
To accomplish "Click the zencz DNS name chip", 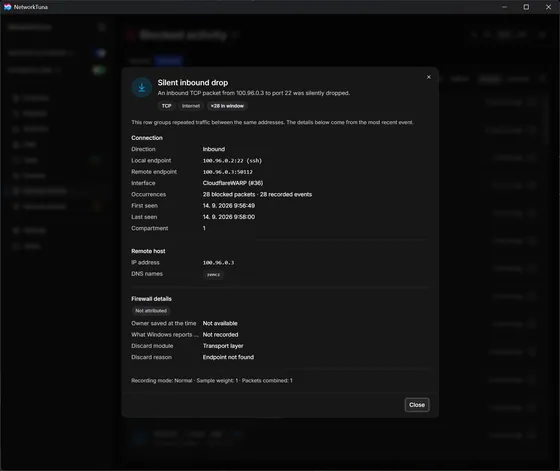I will click(x=213, y=275).
